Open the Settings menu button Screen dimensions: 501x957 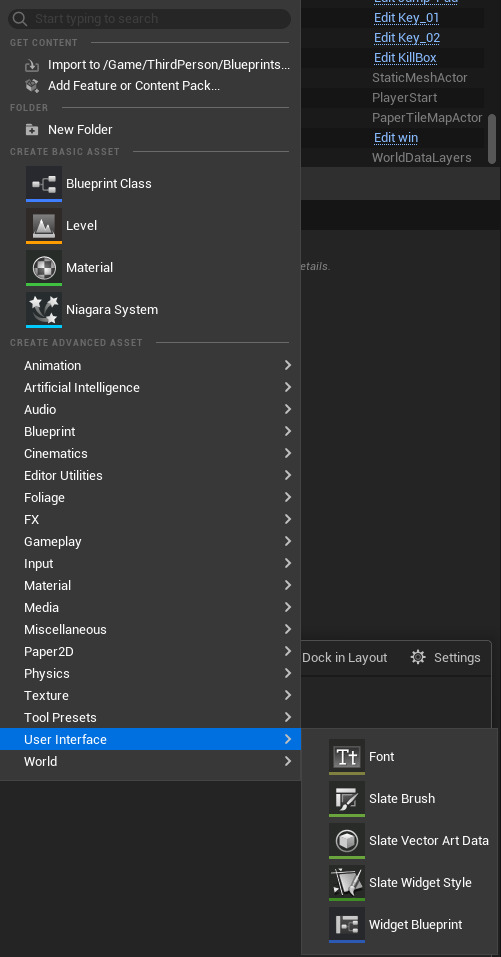pyautogui.click(x=445, y=657)
